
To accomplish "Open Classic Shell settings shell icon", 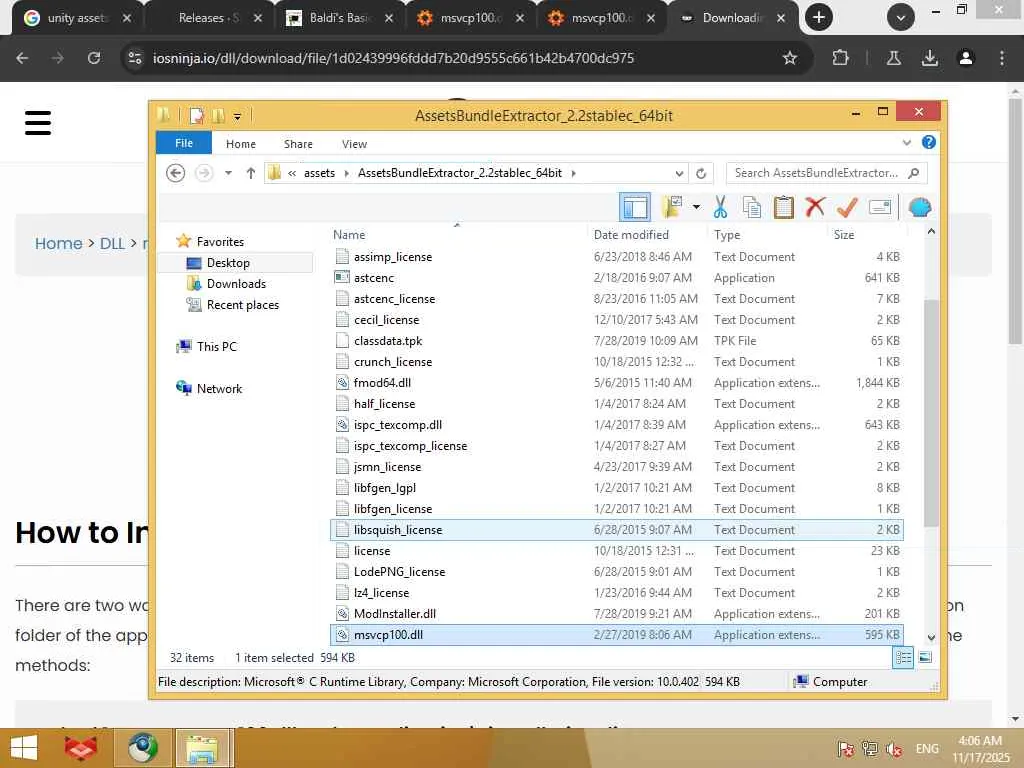I will pos(920,208).
